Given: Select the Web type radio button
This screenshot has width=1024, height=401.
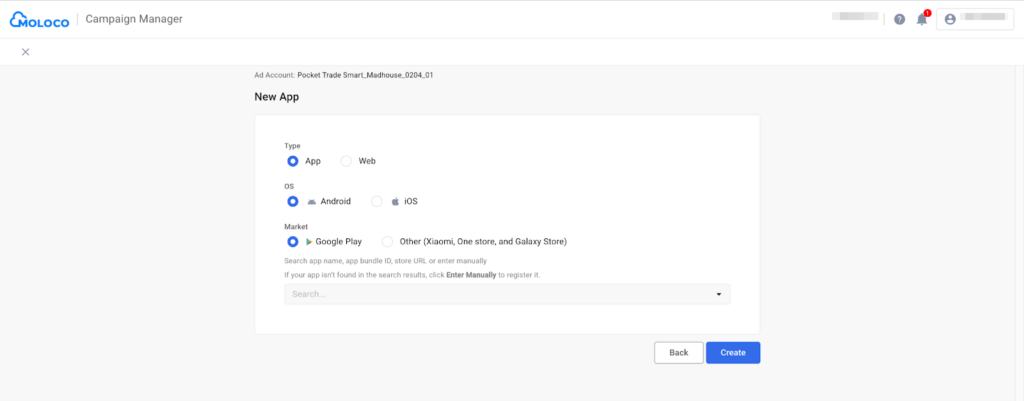Looking at the screenshot, I should point(347,160).
